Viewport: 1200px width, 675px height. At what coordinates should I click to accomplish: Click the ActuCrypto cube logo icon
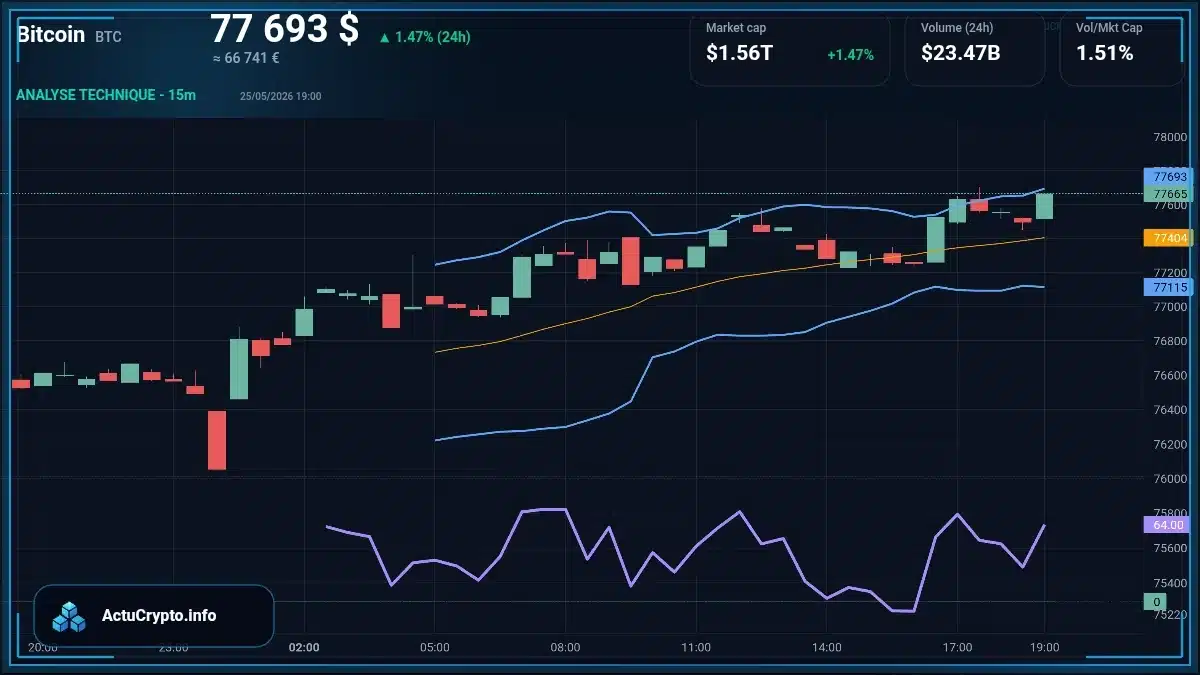pos(70,616)
